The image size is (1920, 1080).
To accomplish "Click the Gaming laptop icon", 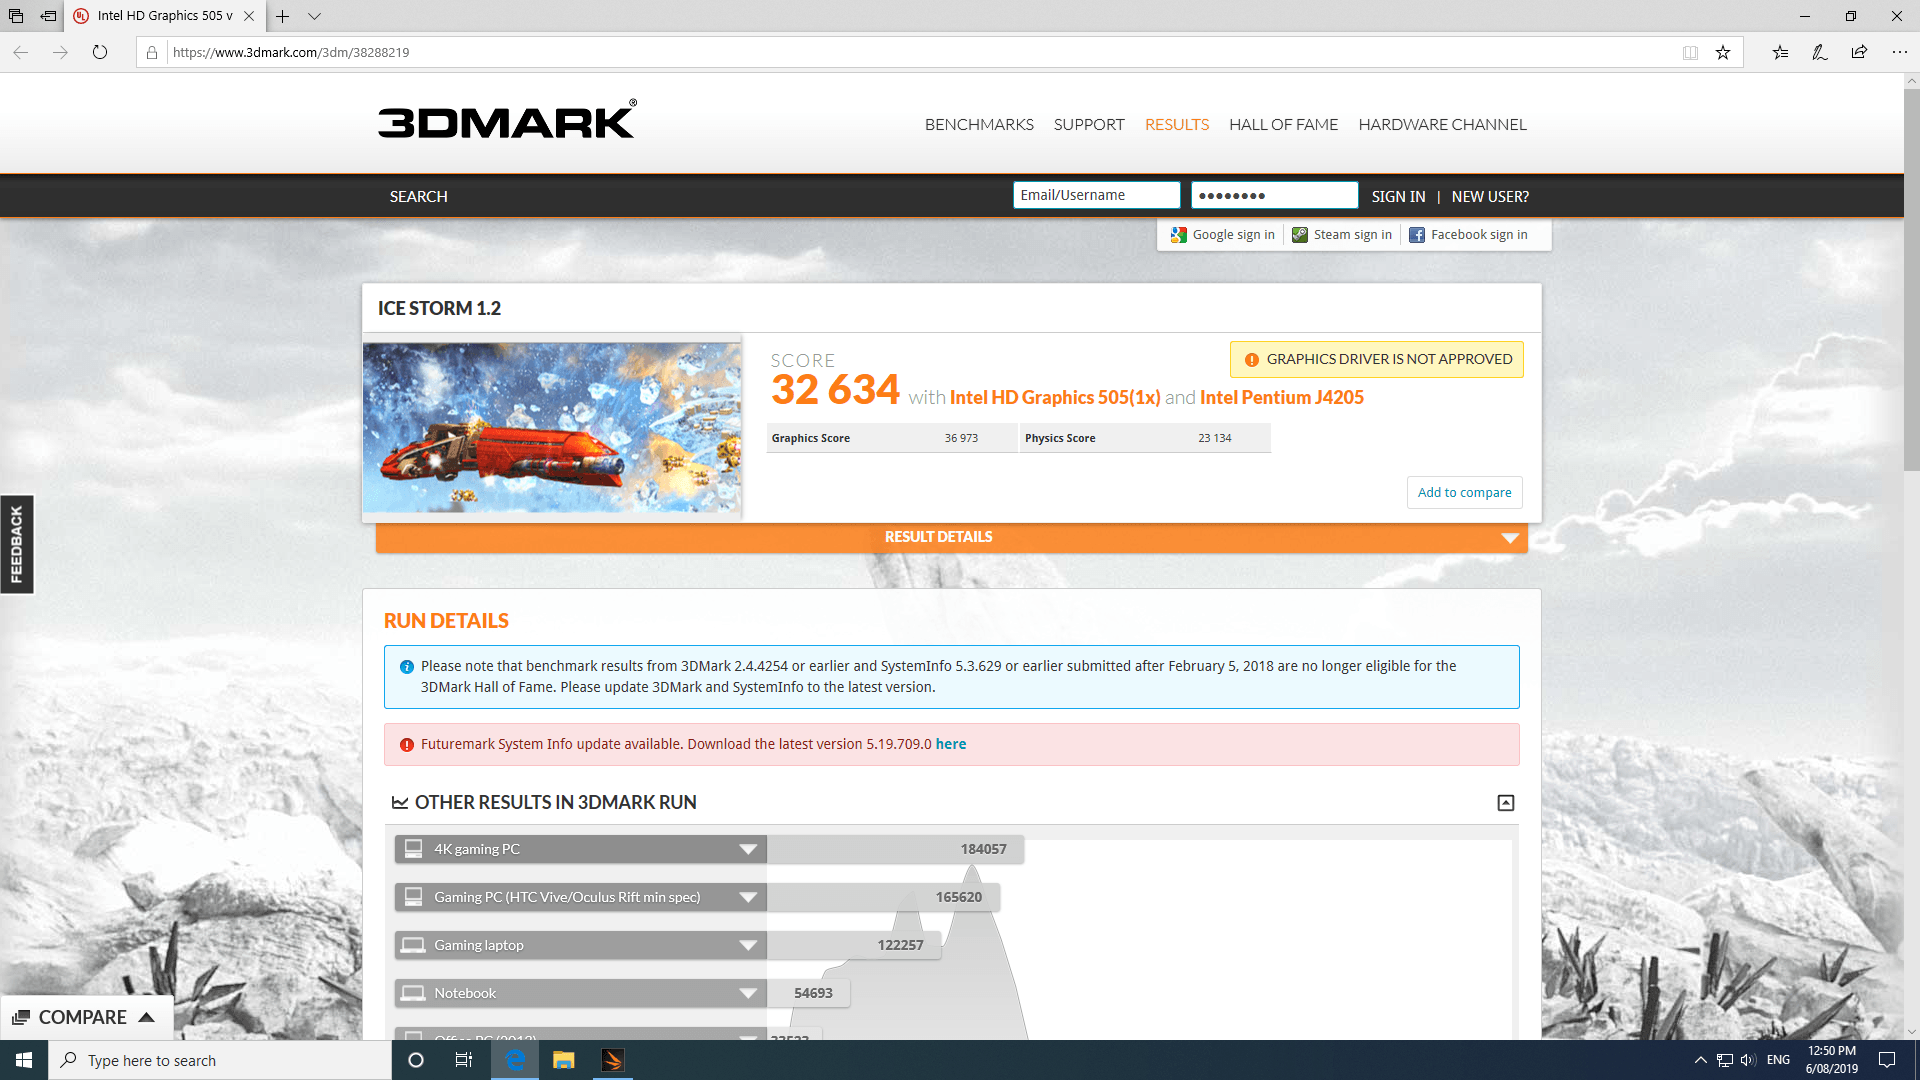I will click(413, 945).
